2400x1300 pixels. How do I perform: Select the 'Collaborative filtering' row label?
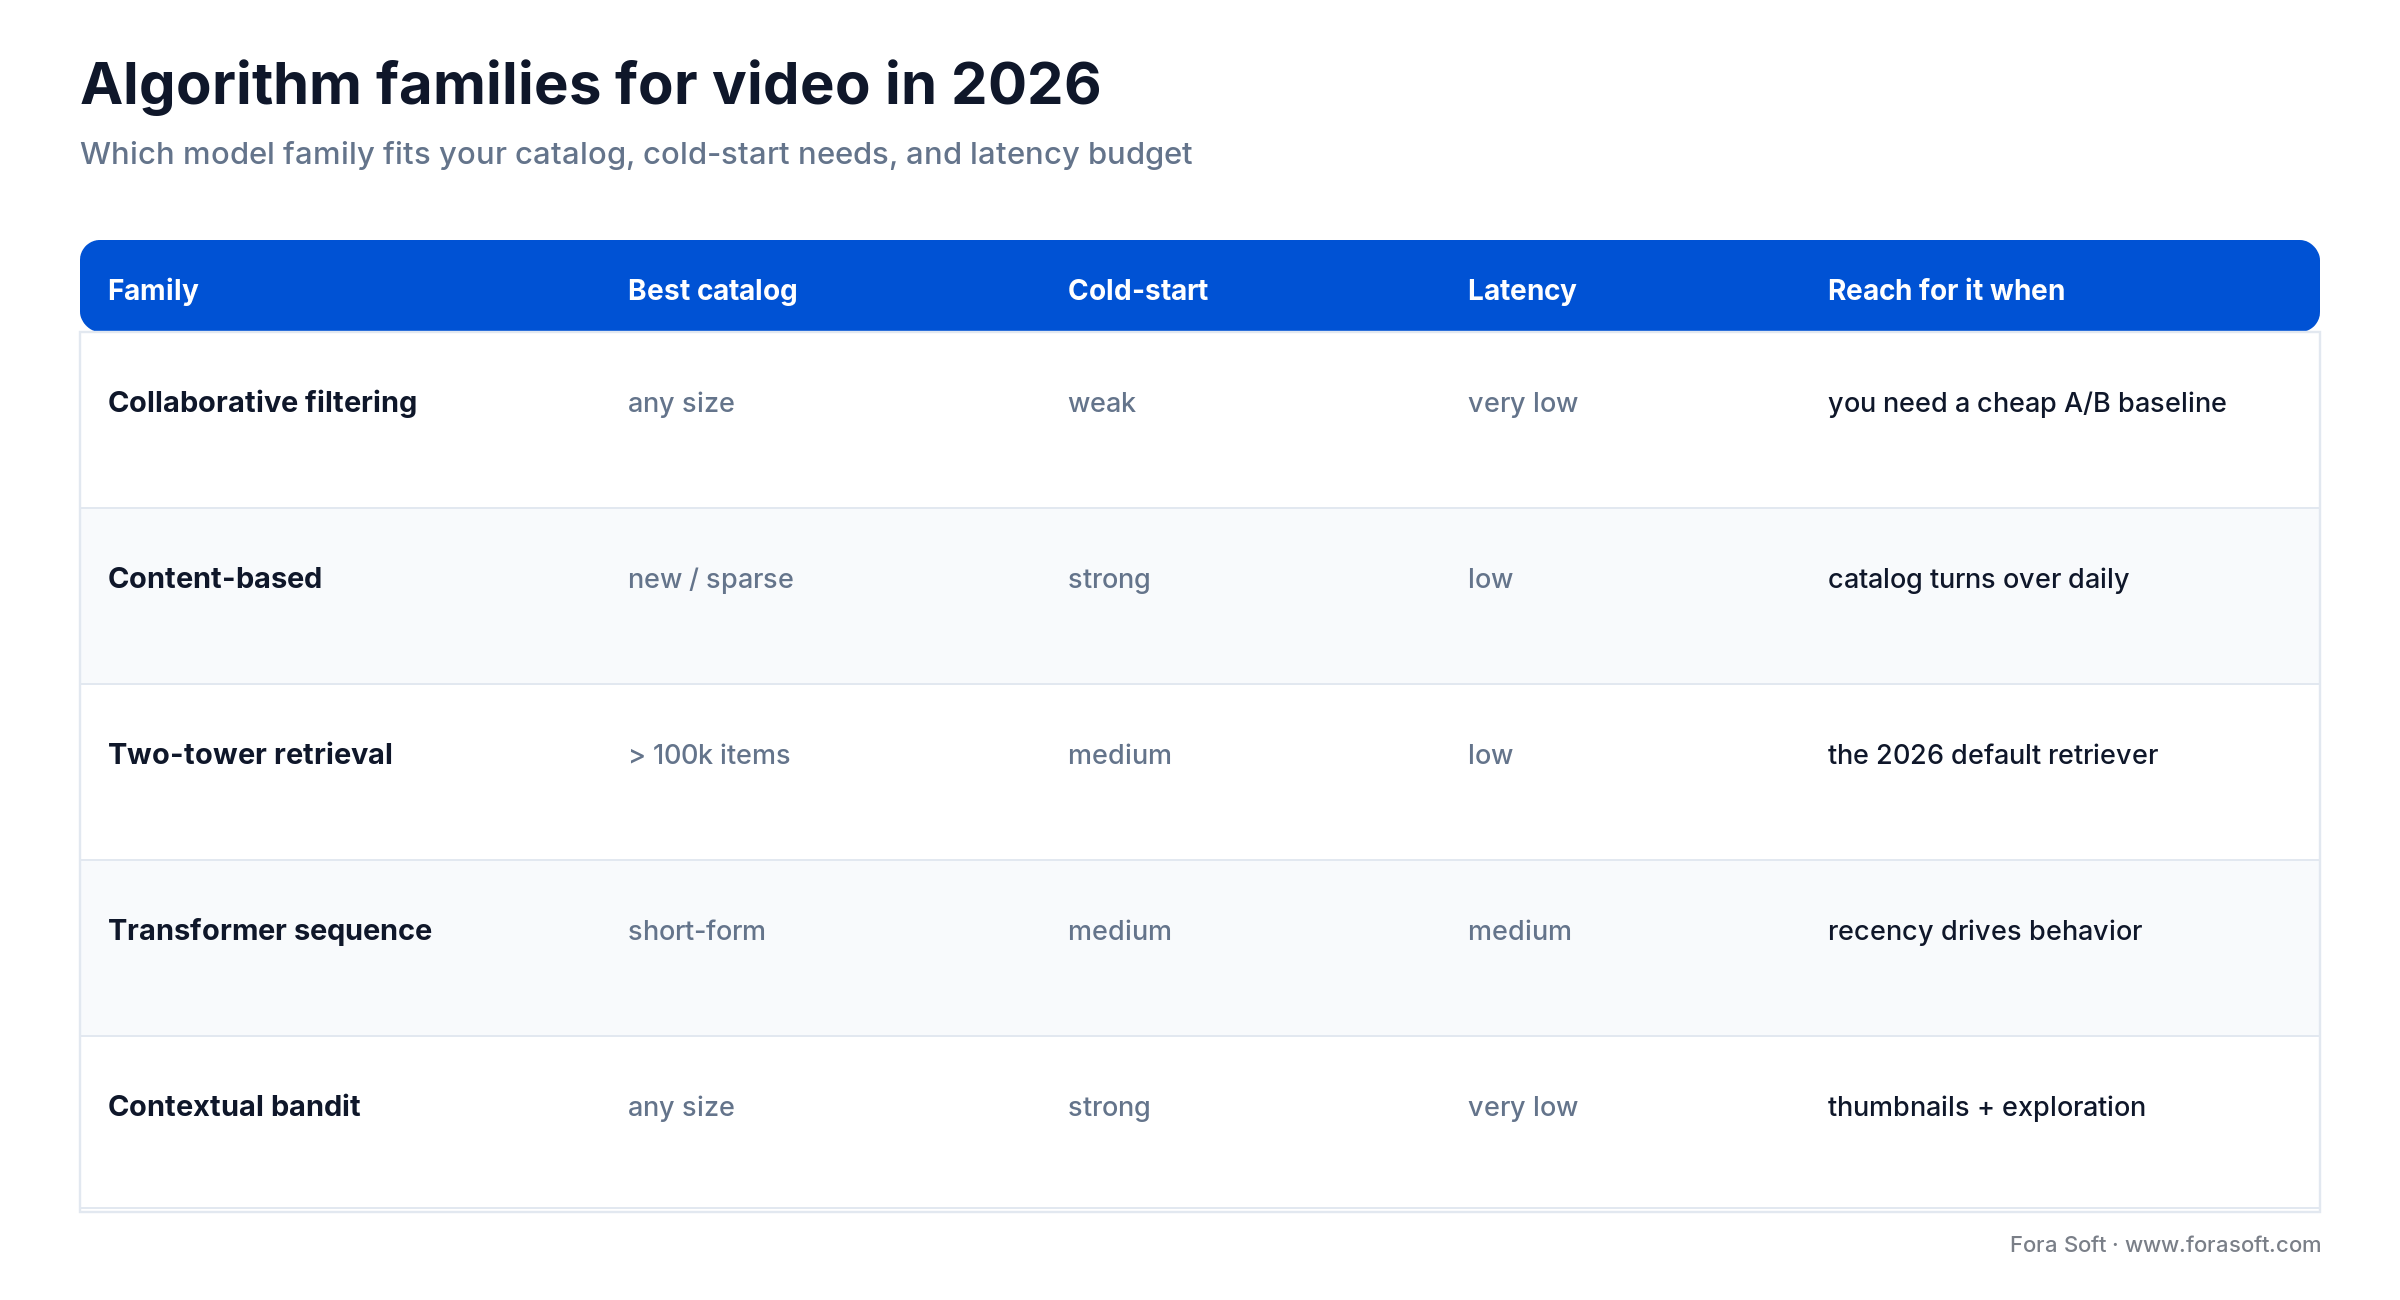pyautogui.click(x=262, y=402)
